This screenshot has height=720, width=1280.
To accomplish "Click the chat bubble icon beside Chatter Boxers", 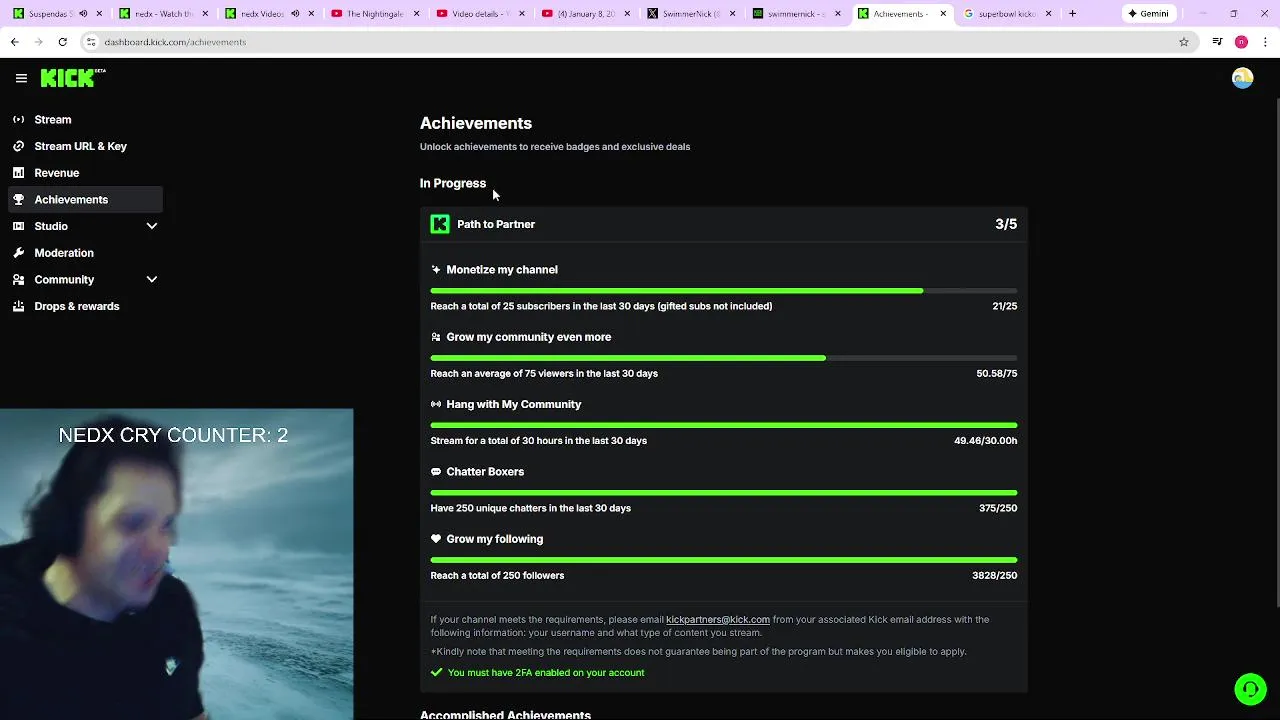I will [436, 471].
